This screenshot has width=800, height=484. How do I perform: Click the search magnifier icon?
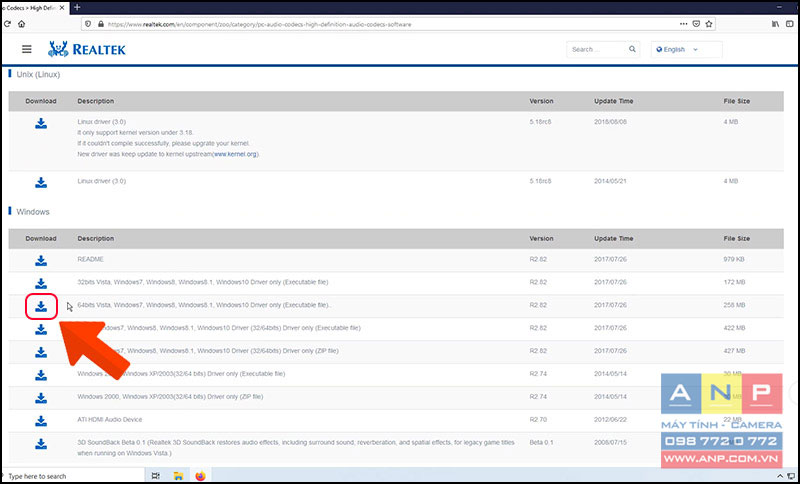pyautogui.click(x=632, y=49)
